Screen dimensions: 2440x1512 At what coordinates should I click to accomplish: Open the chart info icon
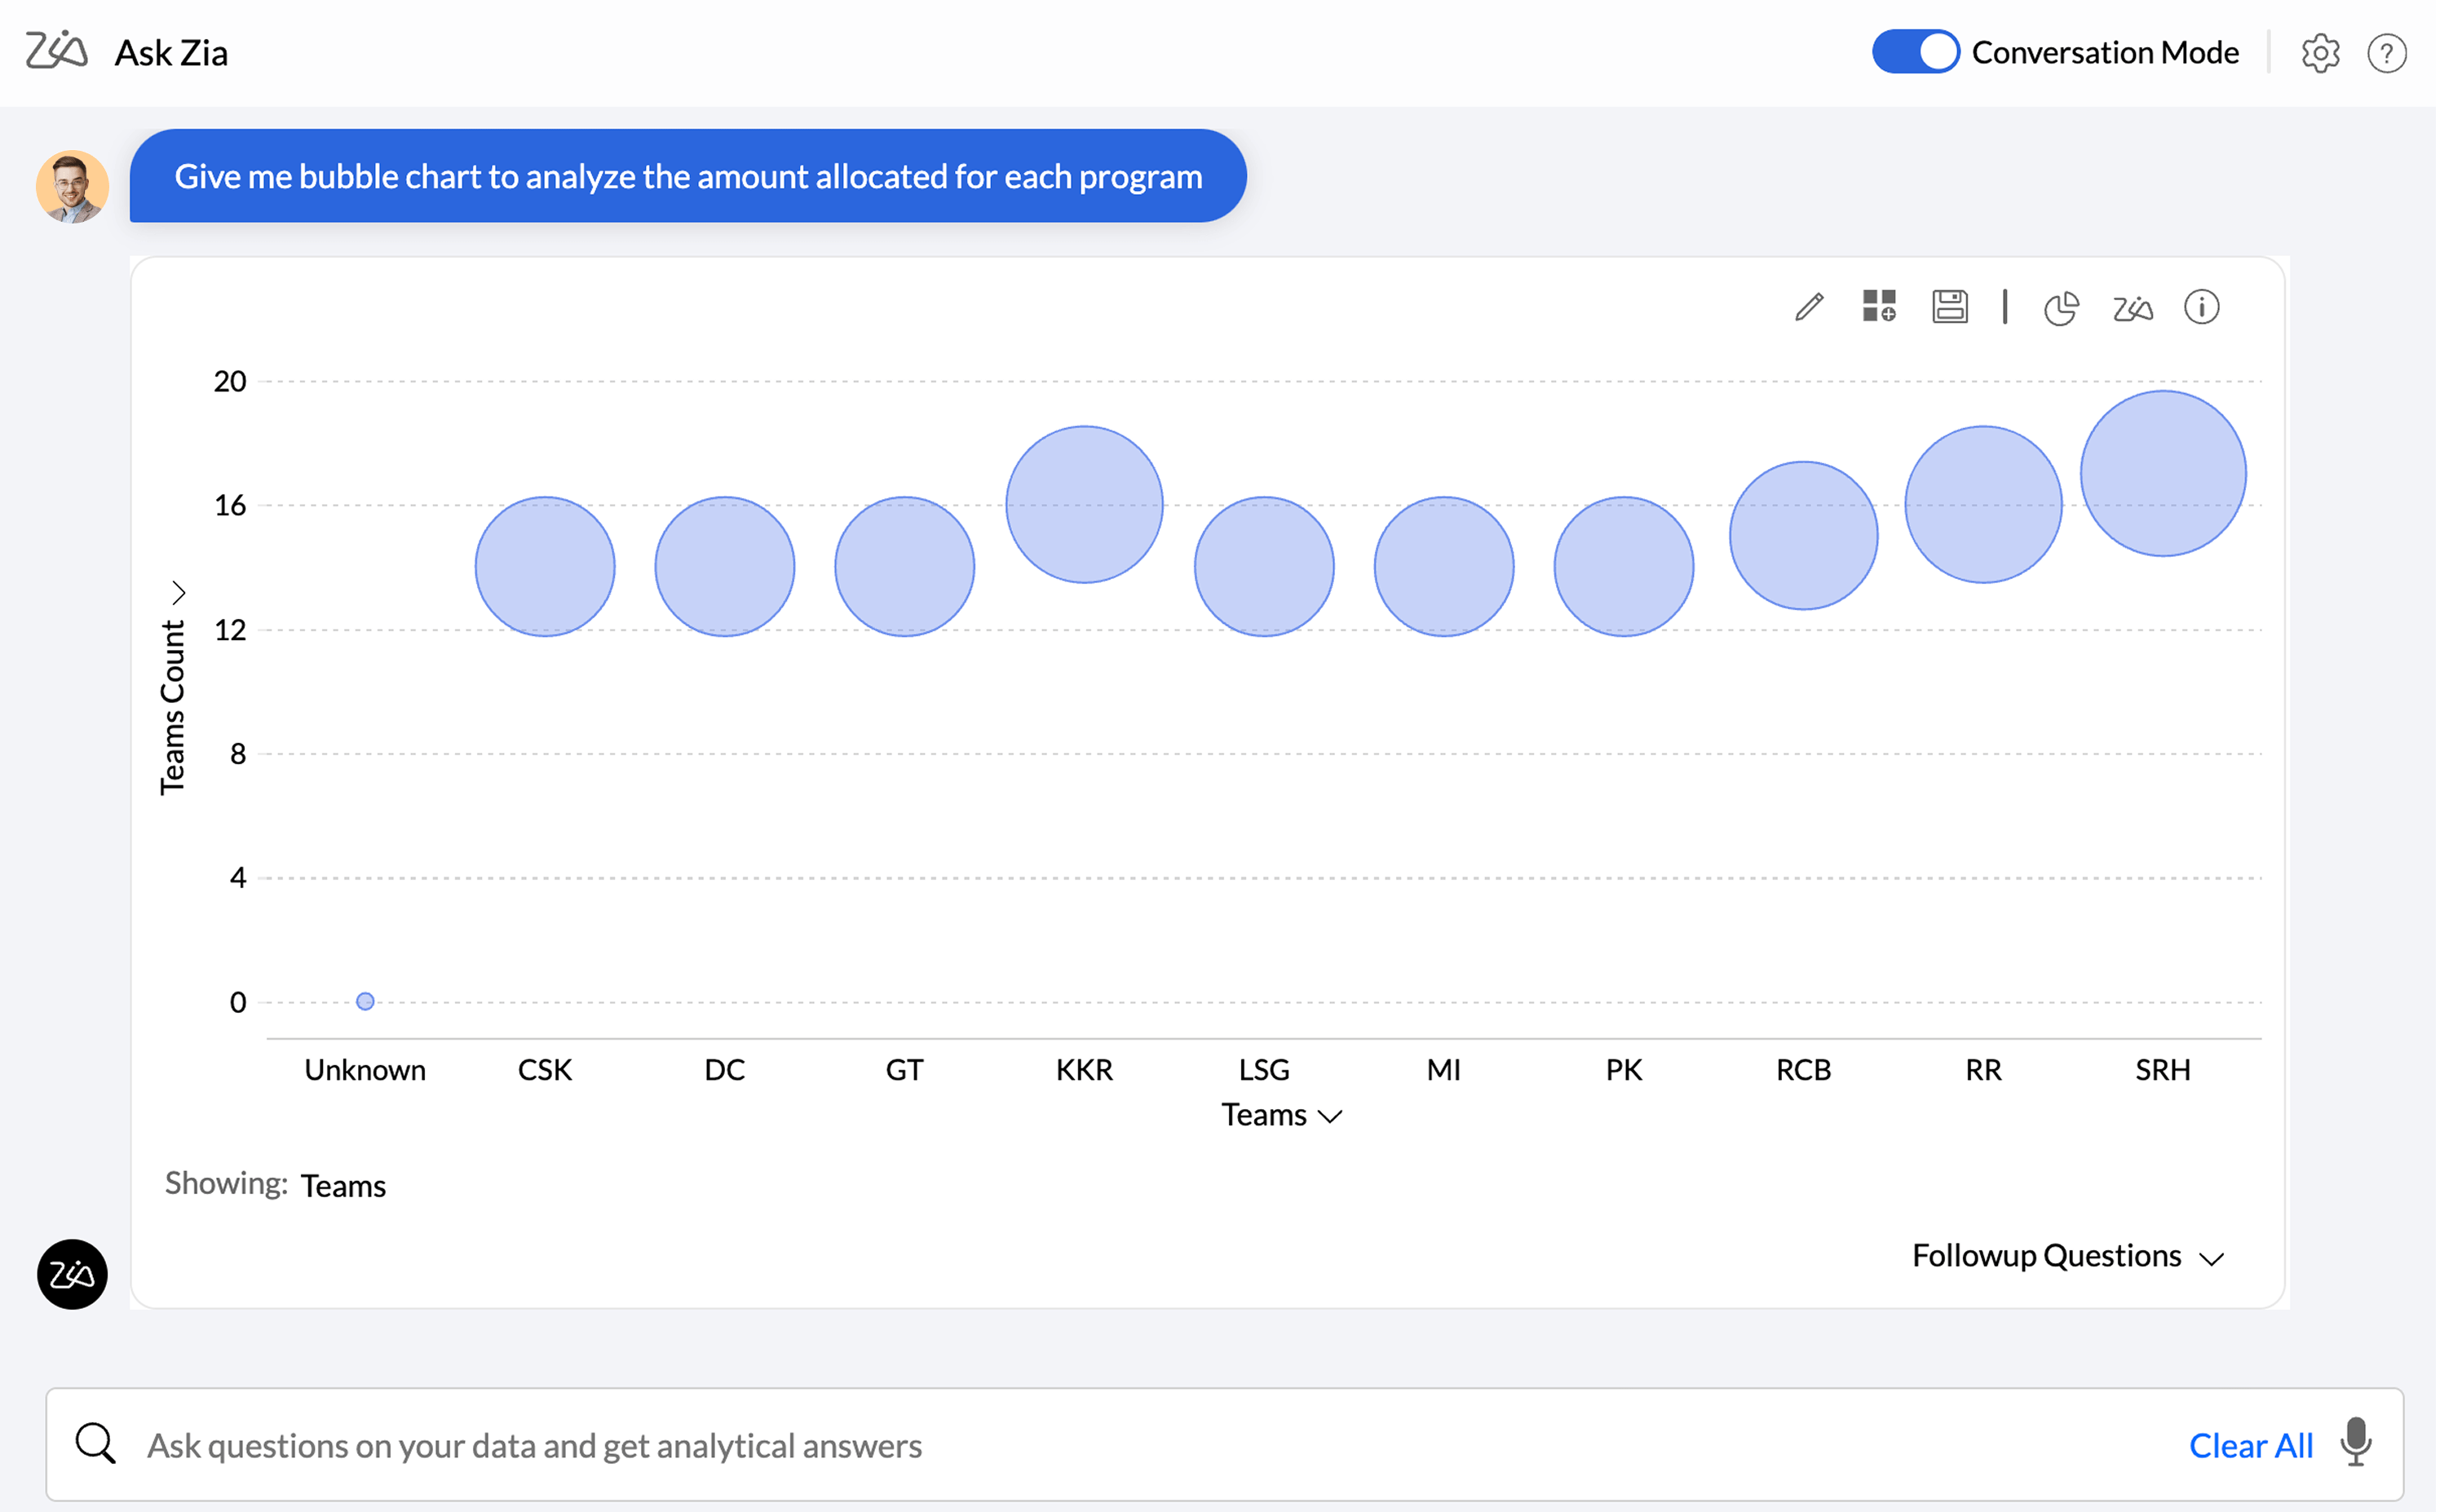(2201, 307)
